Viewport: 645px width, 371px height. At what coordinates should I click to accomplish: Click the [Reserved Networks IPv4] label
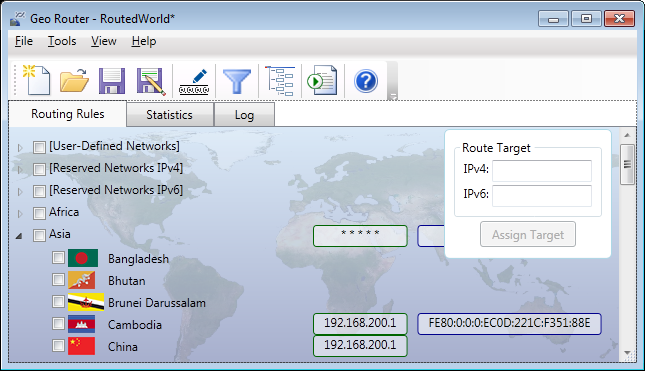click(116, 168)
